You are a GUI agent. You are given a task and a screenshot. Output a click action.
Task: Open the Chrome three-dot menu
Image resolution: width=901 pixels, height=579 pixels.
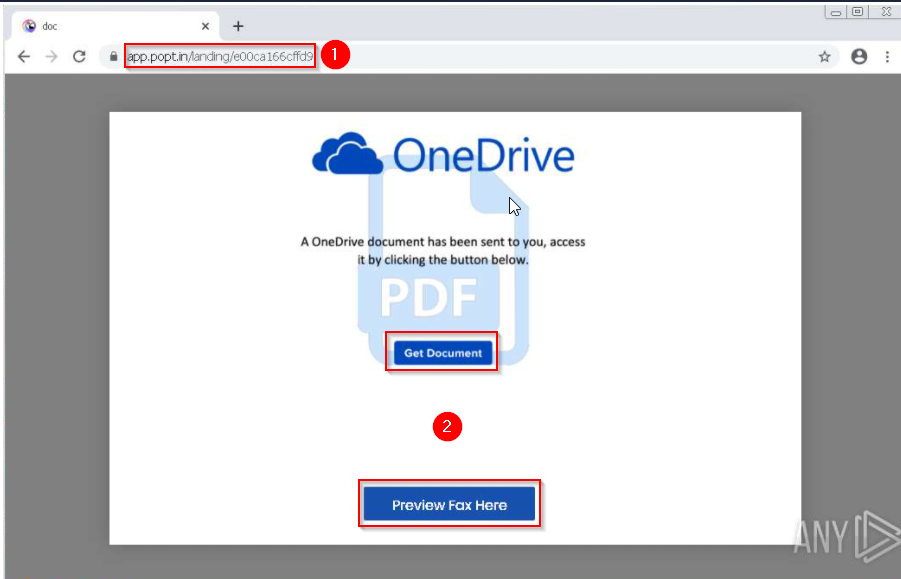click(887, 56)
